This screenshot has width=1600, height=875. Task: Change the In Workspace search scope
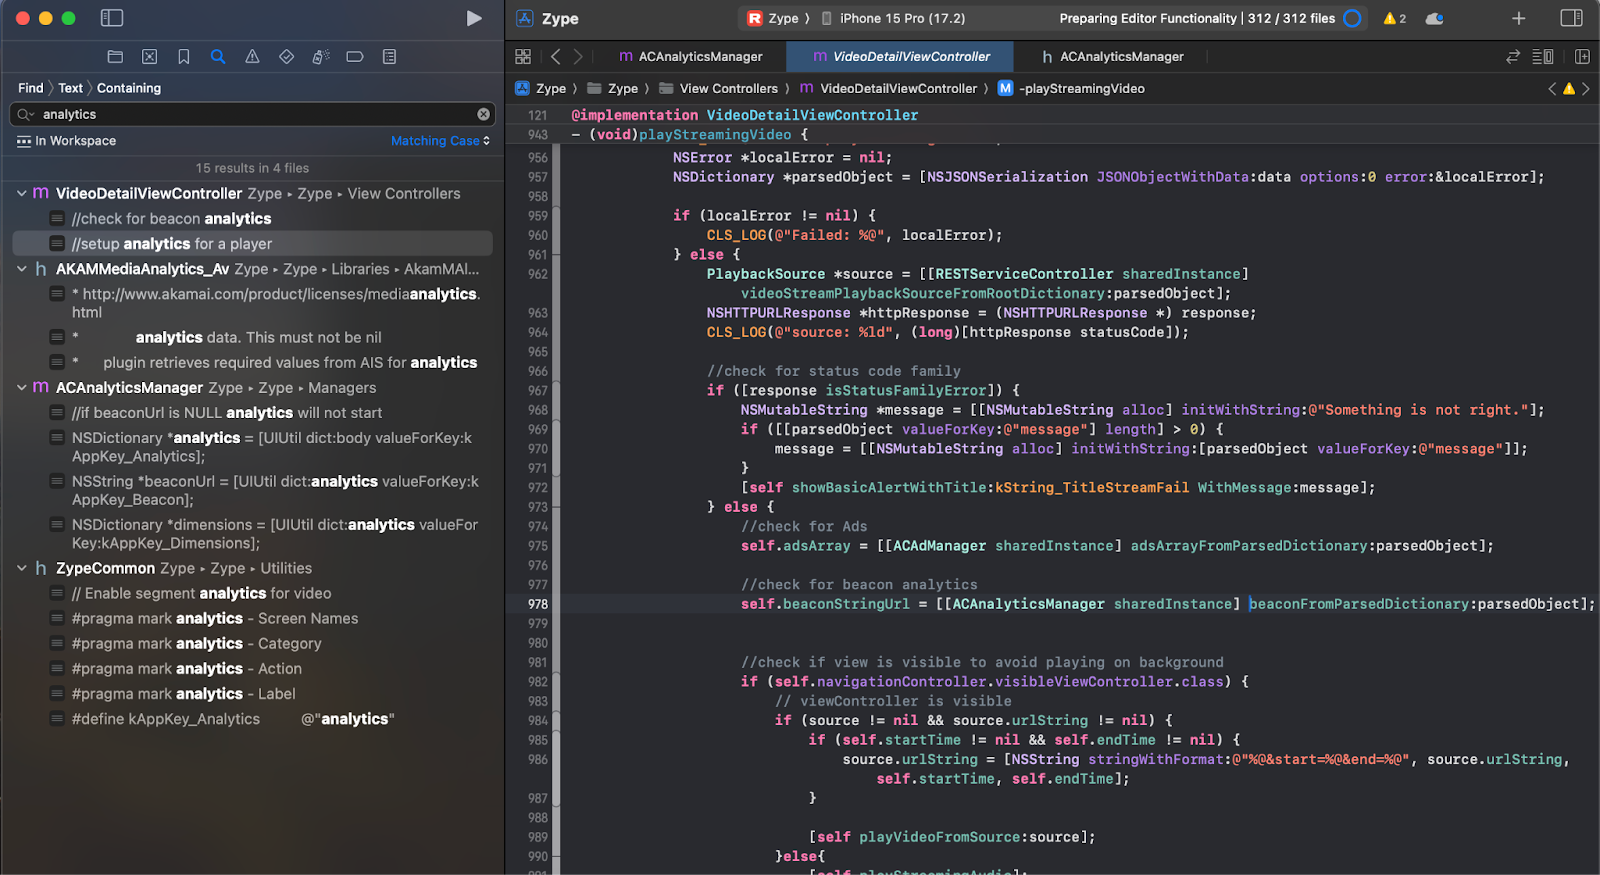coord(66,141)
